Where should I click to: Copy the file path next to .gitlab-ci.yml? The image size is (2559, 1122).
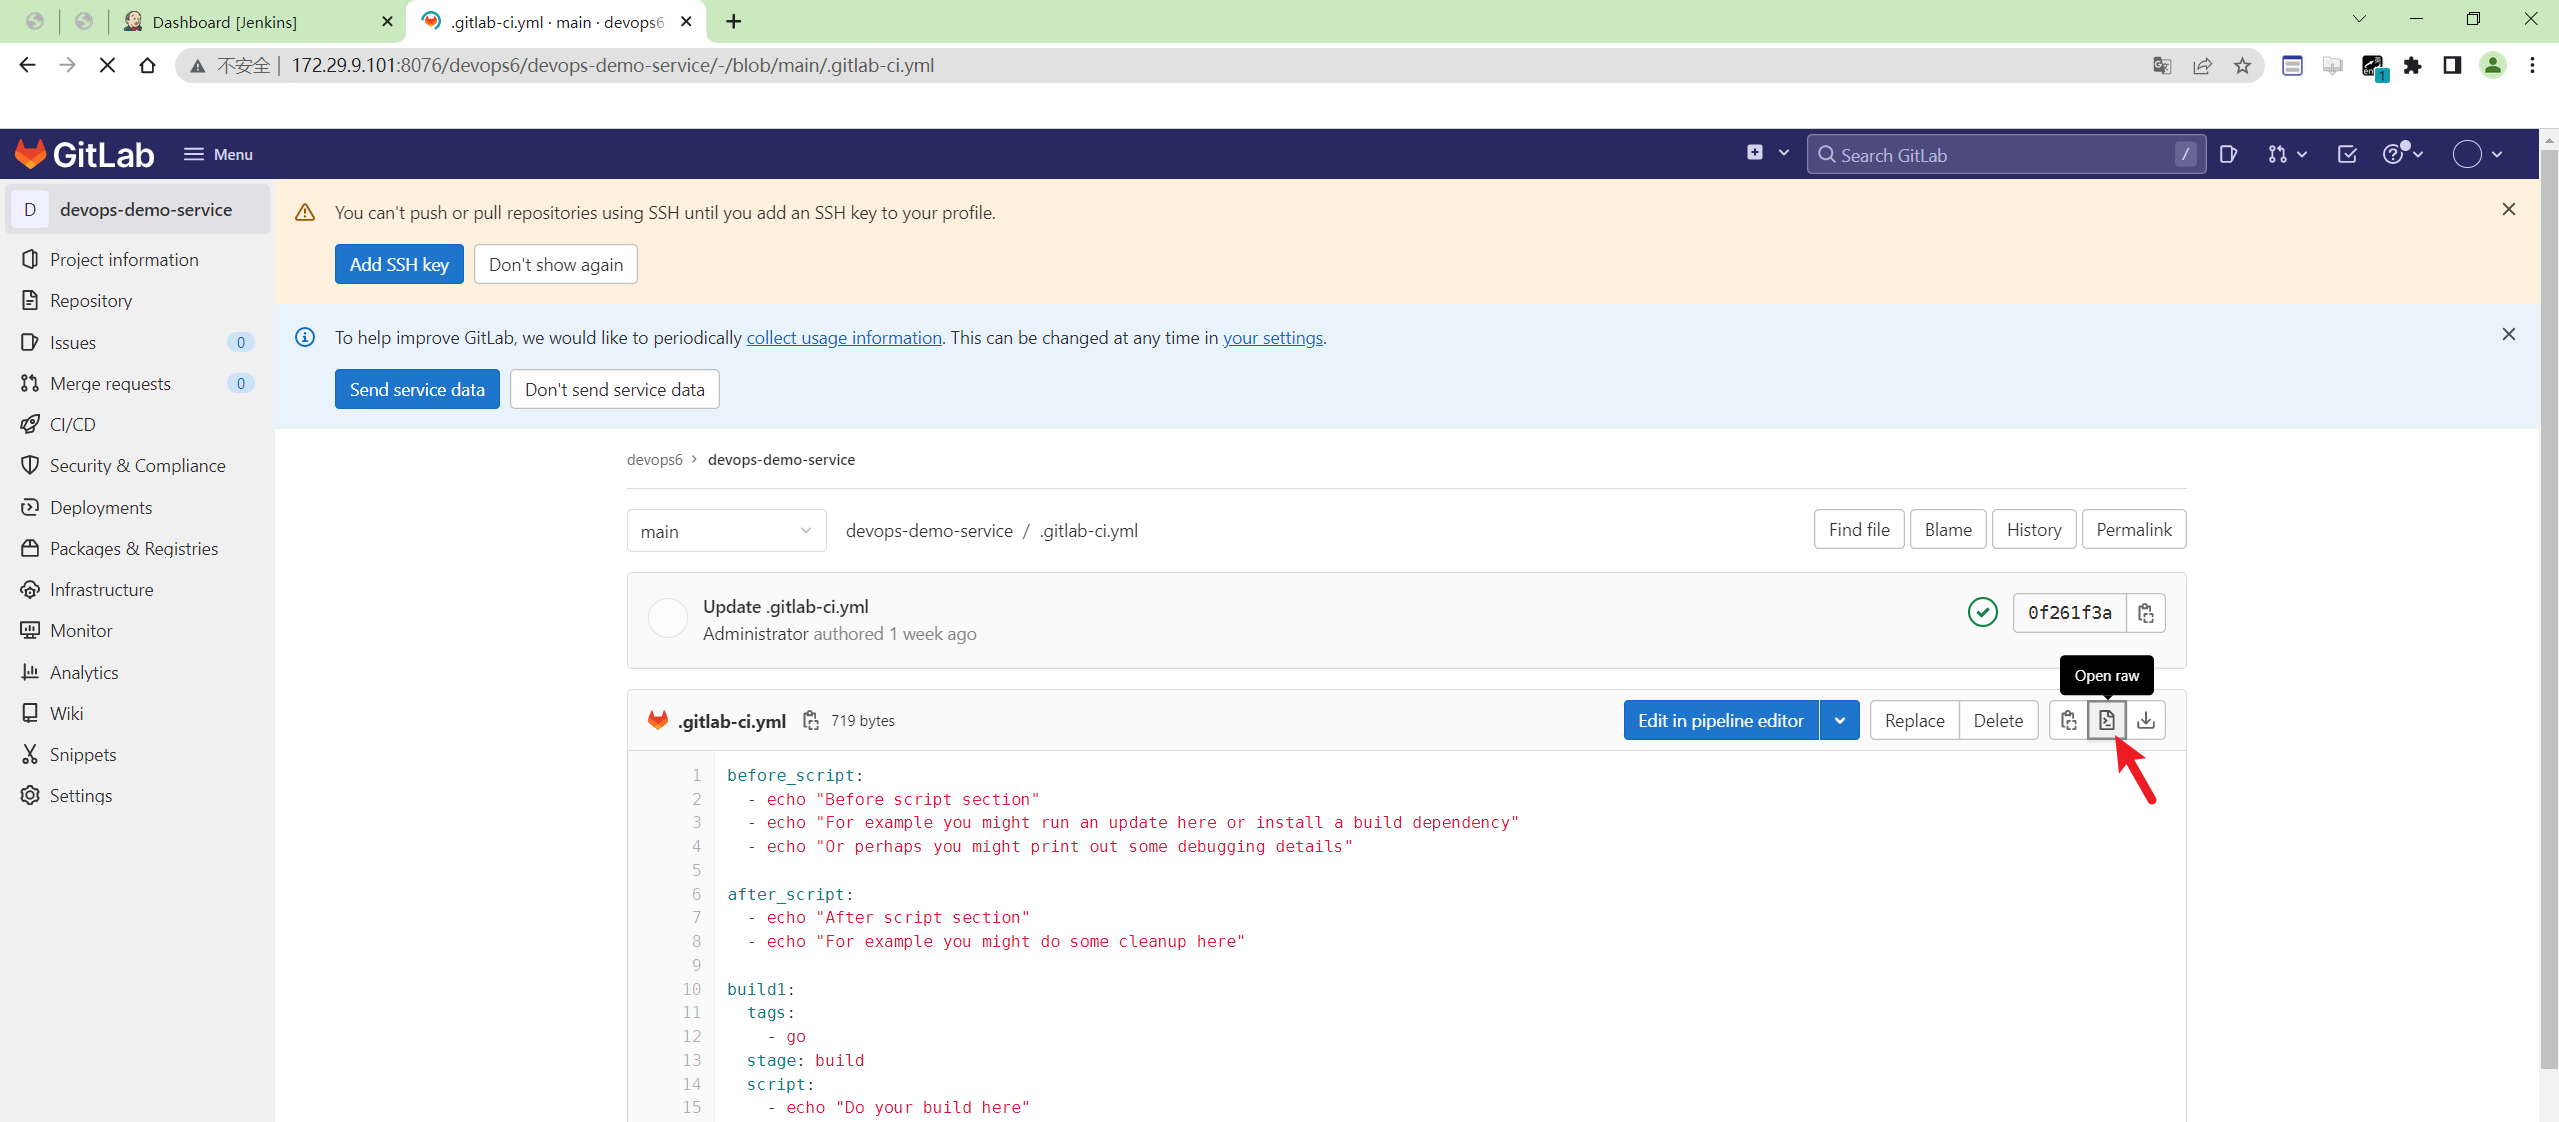pos(810,720)
